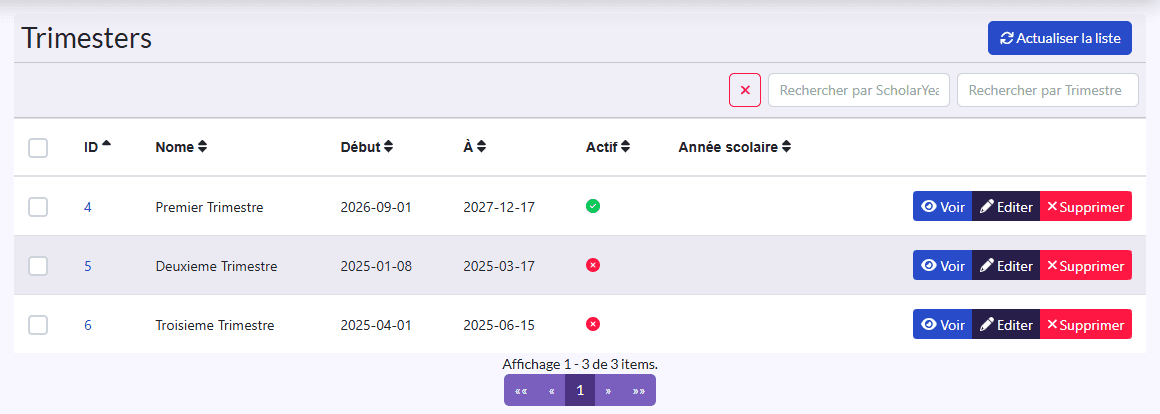Viewport: 1160px width, 414px height.
Task: Click Voir for Troisieme Trimestre
Action: click(942, 324)
